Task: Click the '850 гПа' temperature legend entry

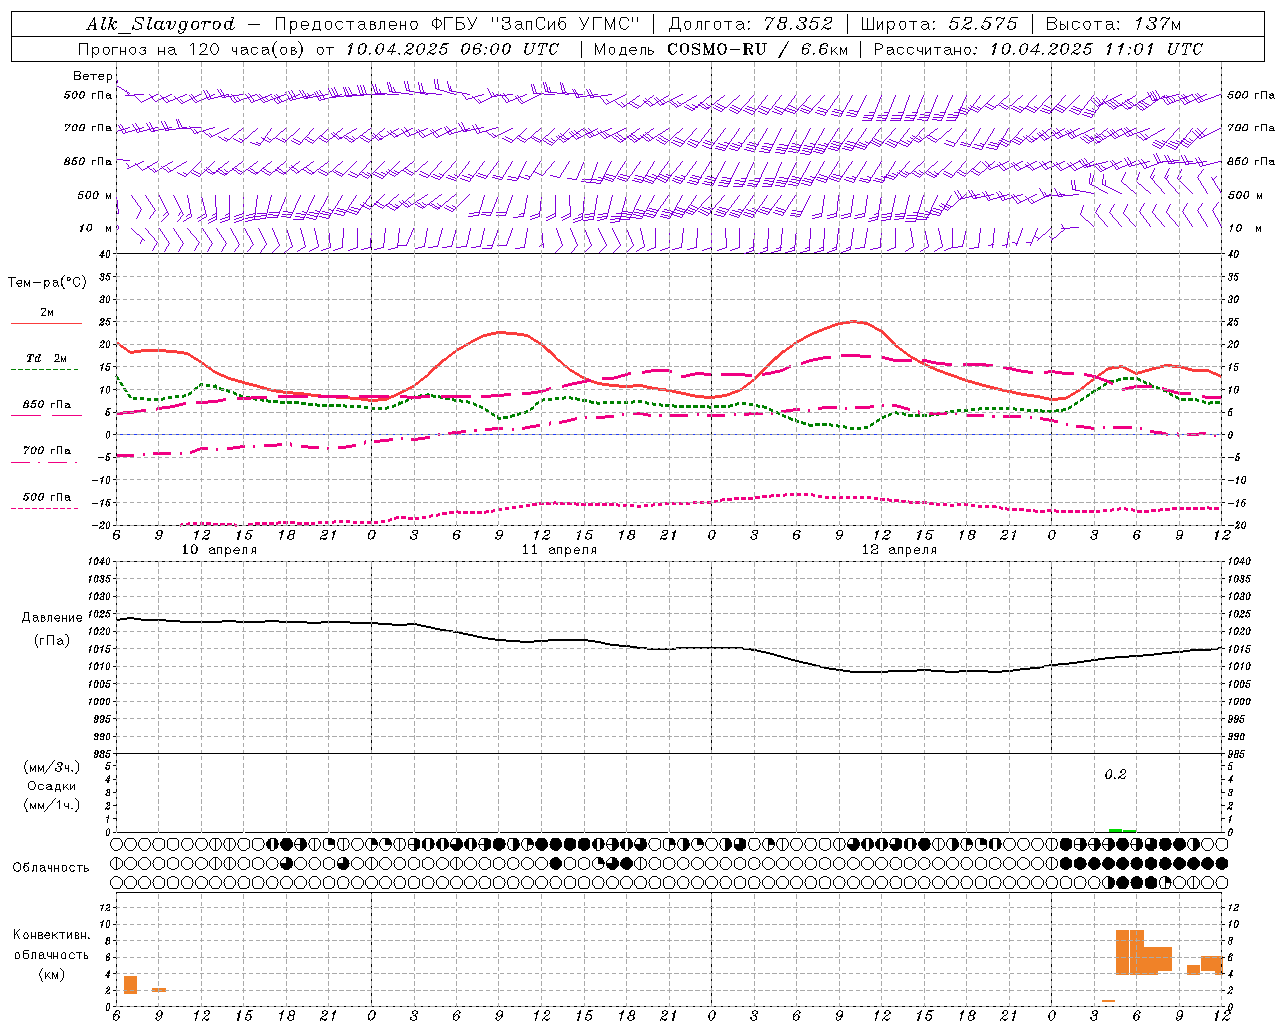Action: click(x=46, y=405)
